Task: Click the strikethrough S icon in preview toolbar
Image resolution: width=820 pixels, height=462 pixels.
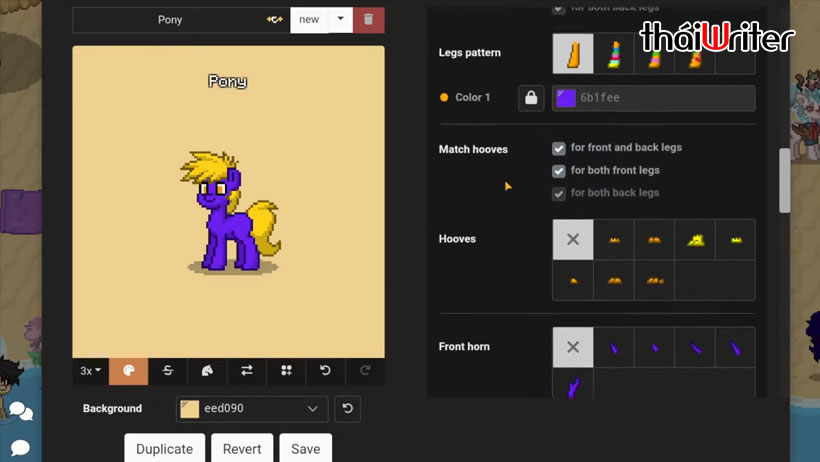Action: [168, 371]
